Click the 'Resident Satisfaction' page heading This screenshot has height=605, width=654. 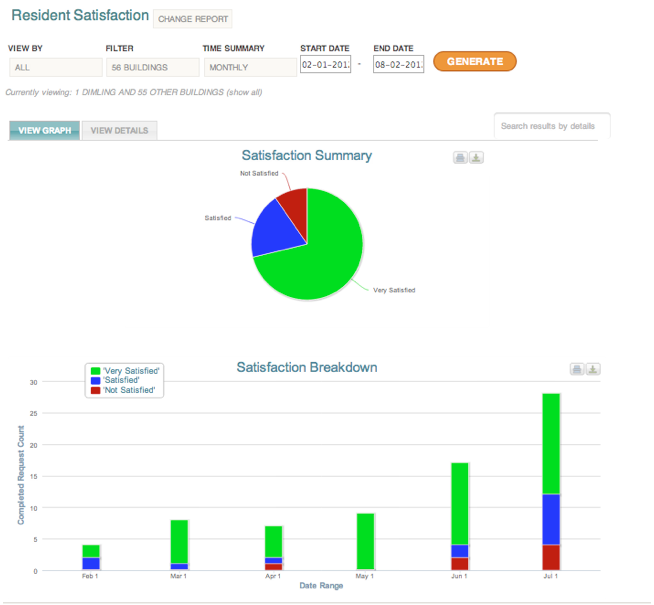pyautogui.click(x=80, y=15)
